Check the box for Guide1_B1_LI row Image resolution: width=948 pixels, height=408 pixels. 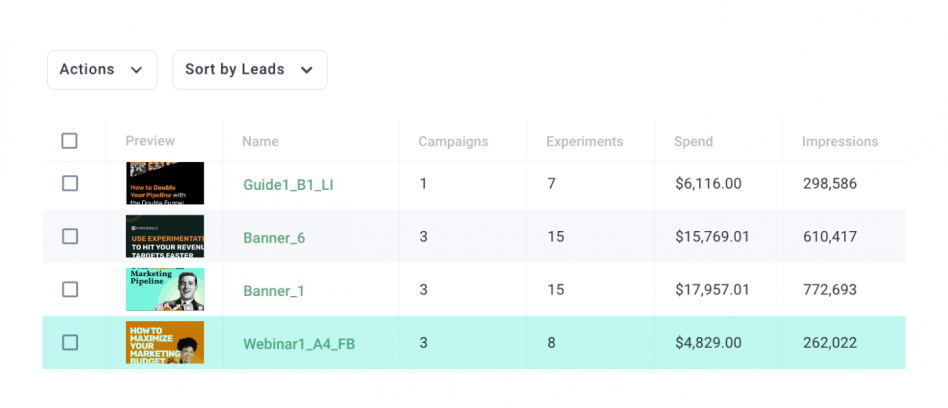69,184
